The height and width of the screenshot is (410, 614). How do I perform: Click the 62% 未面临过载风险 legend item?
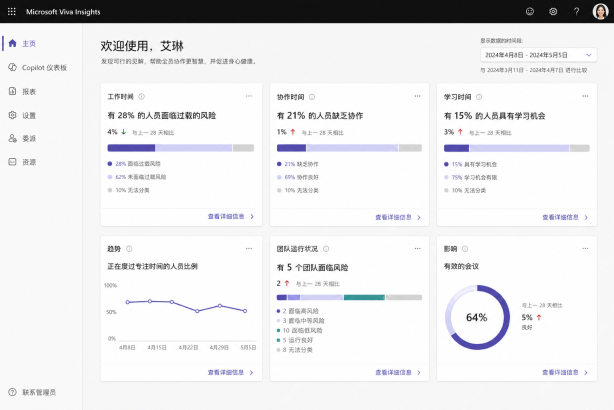click(137, 177)
